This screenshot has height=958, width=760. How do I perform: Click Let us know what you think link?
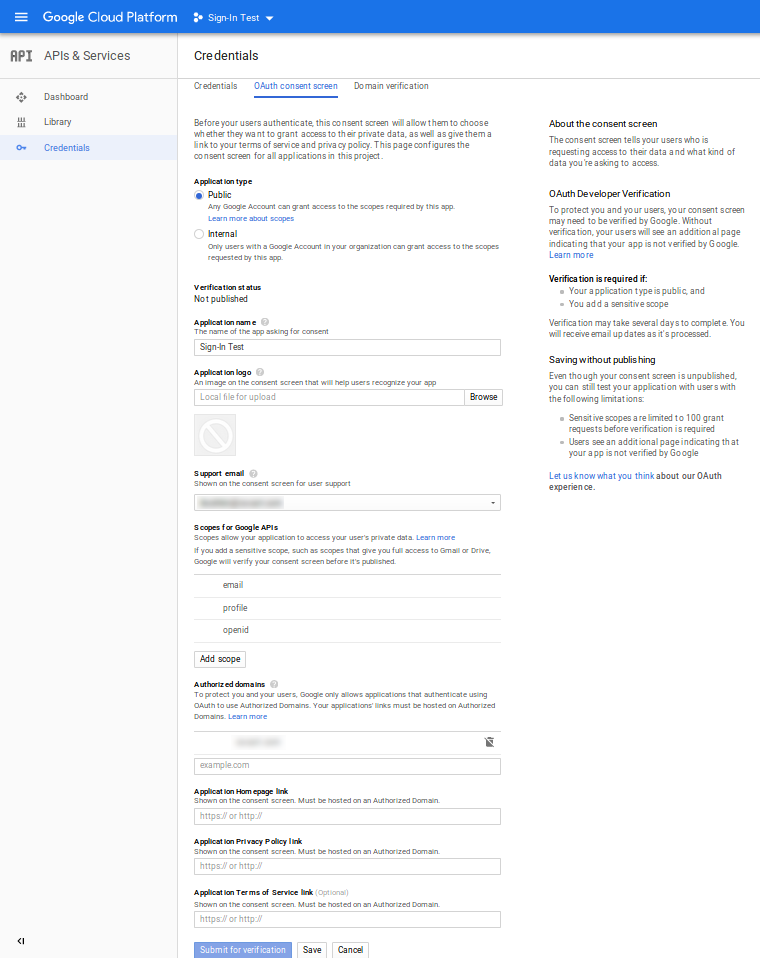coord(601,476)
